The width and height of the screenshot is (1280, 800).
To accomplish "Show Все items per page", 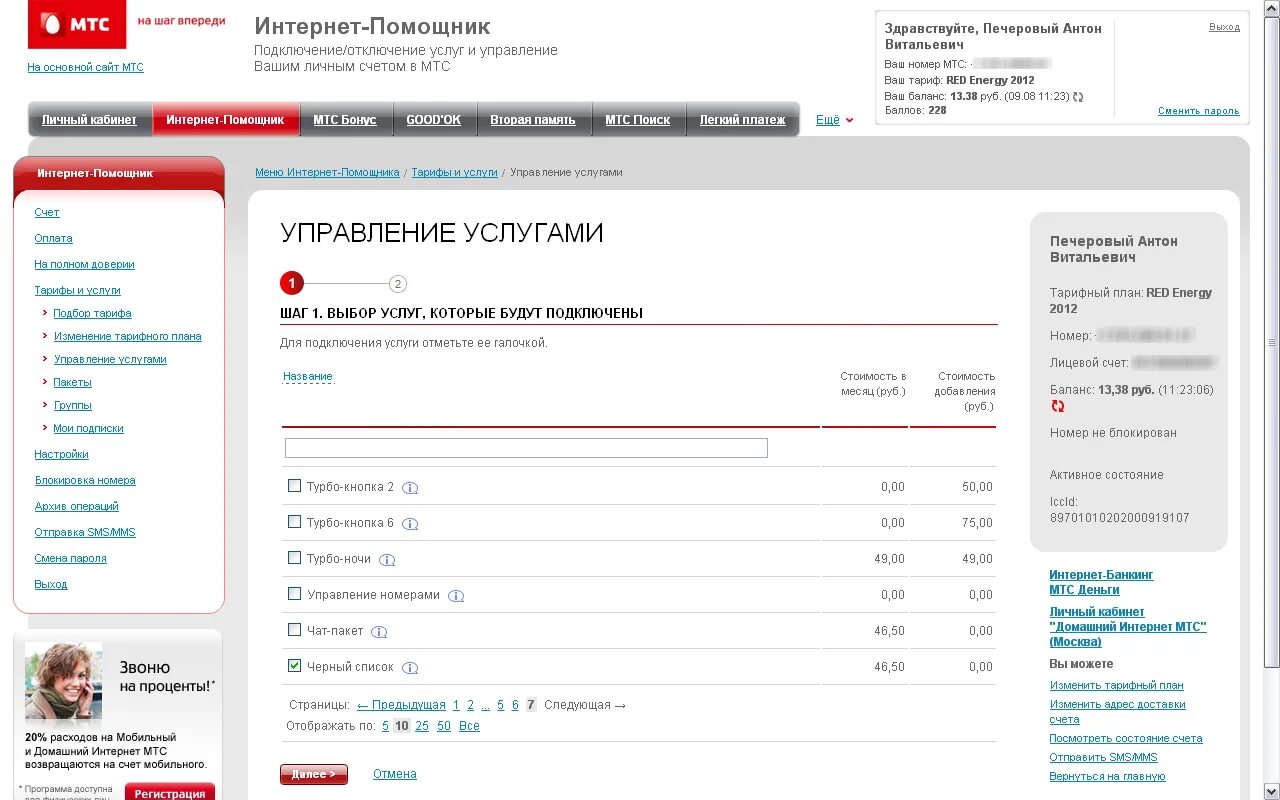I will coord(469,726).
